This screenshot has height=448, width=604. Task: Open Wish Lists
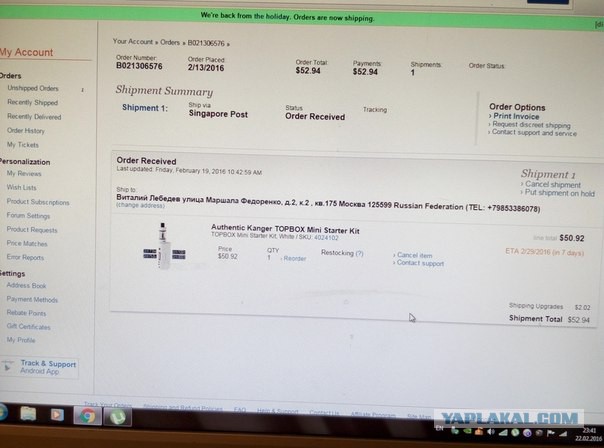21,188
